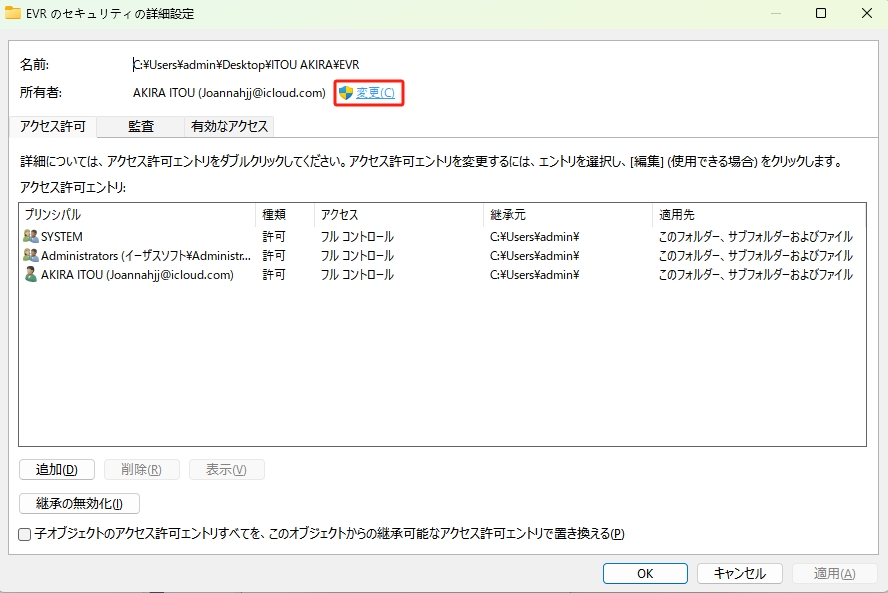Switch to the 有効なアクセス tab
The image size is (888, 593).
click(229, 127)
